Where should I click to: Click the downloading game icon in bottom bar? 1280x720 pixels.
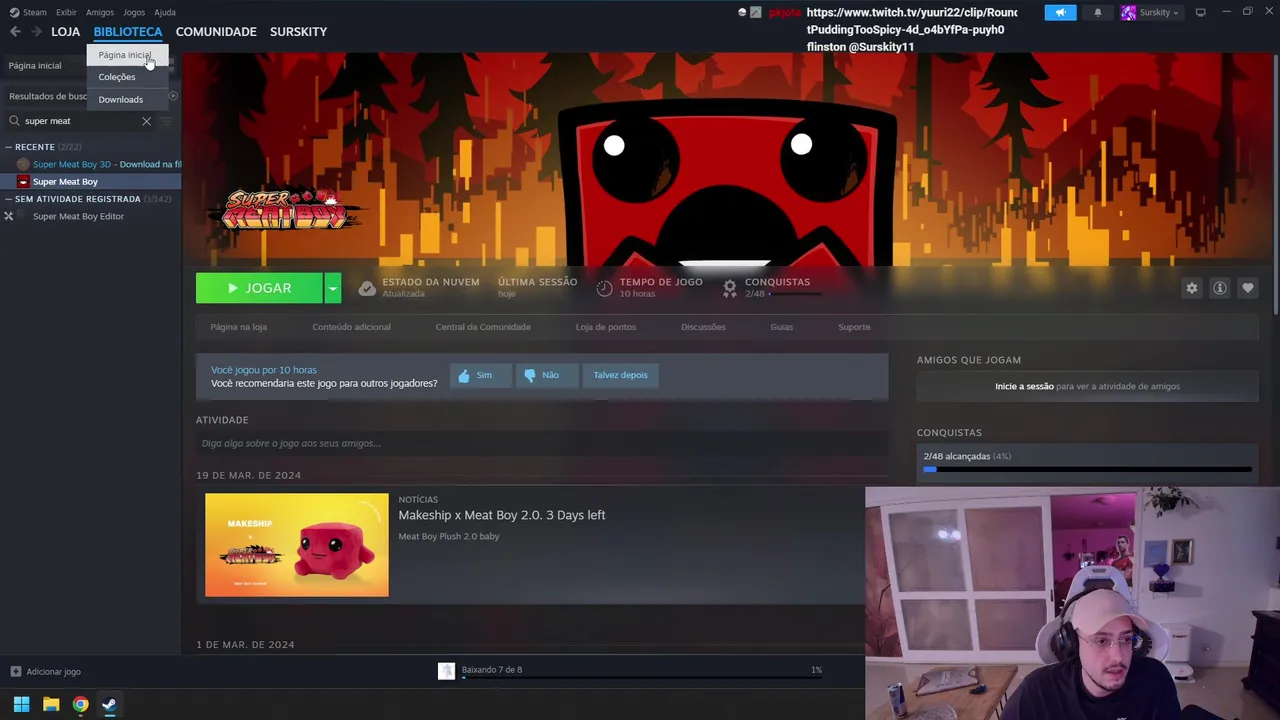pos(447,671)
